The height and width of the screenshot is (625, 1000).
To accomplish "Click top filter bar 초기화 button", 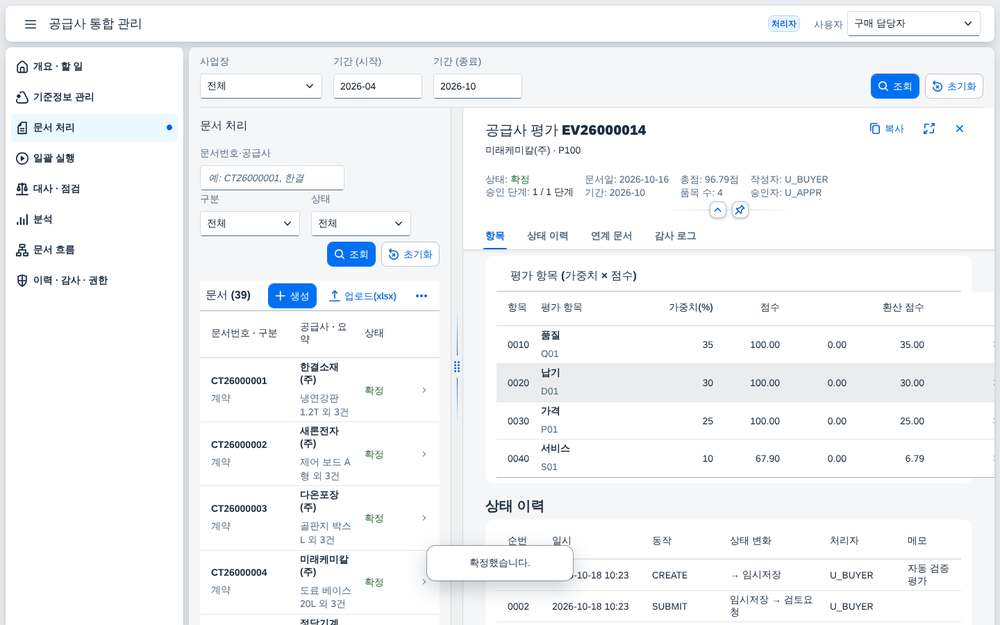I will coord(953,86).
